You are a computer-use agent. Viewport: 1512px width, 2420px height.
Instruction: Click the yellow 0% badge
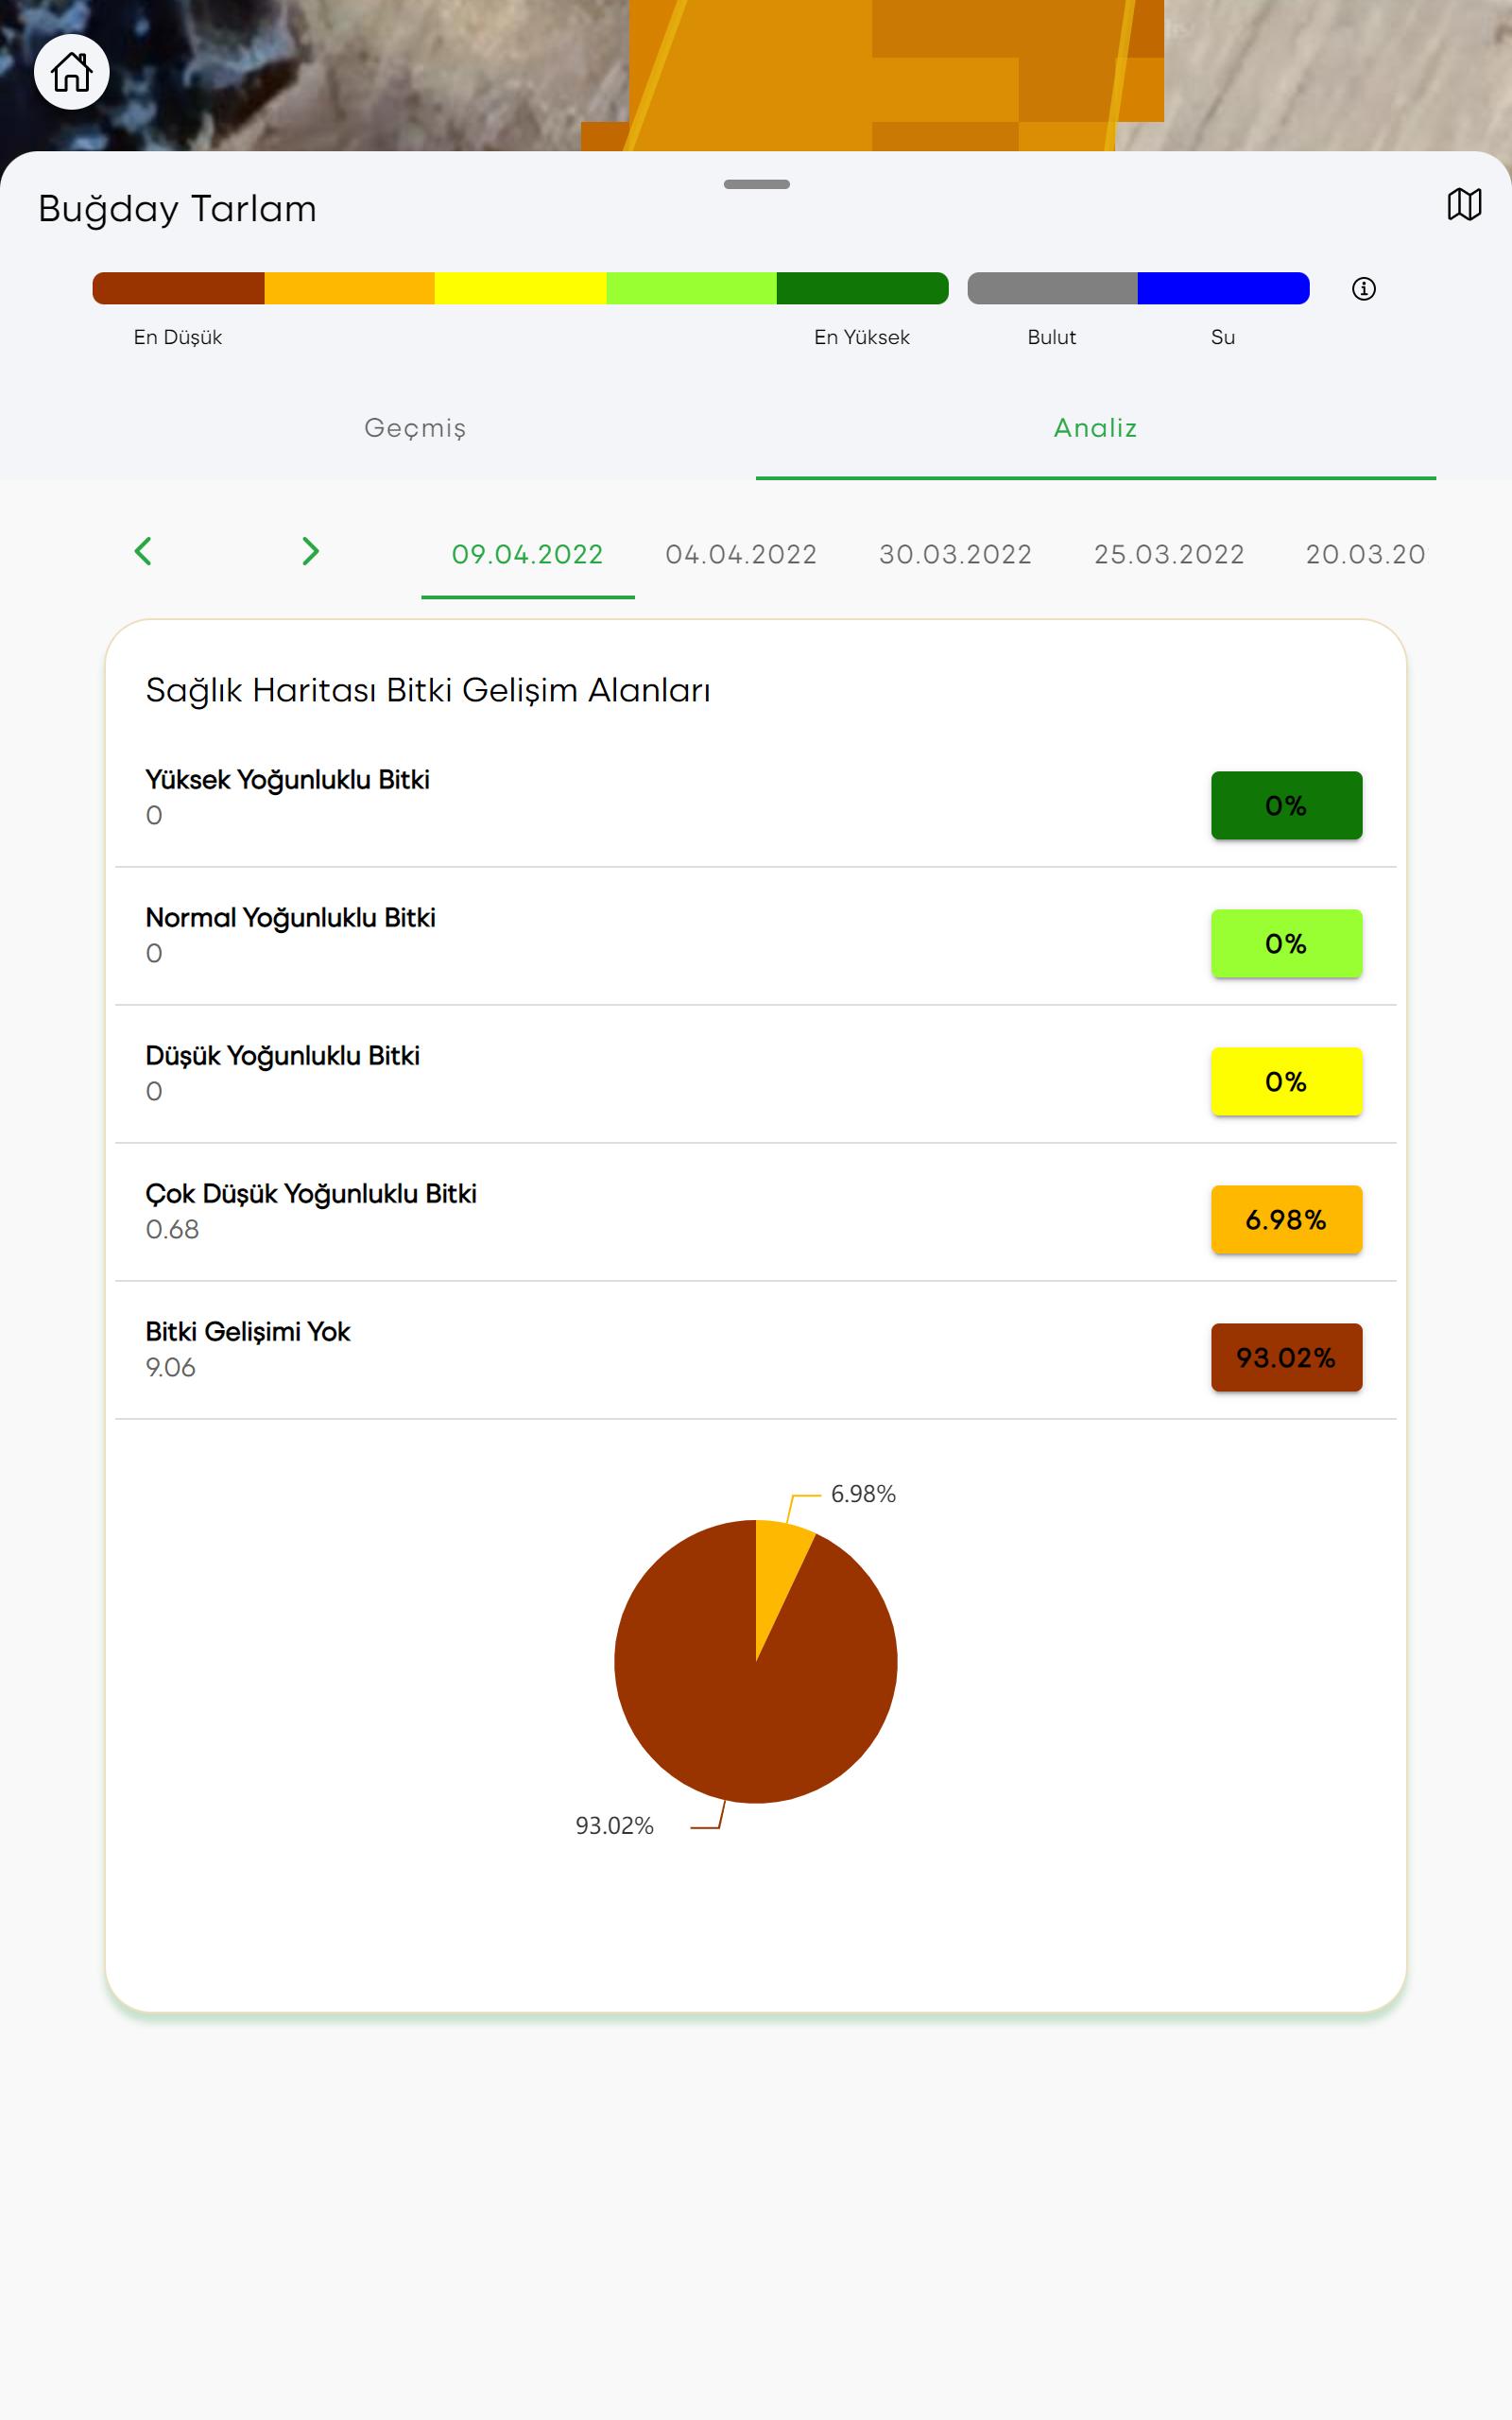pyautogui.click(x=1287, y=1081)
